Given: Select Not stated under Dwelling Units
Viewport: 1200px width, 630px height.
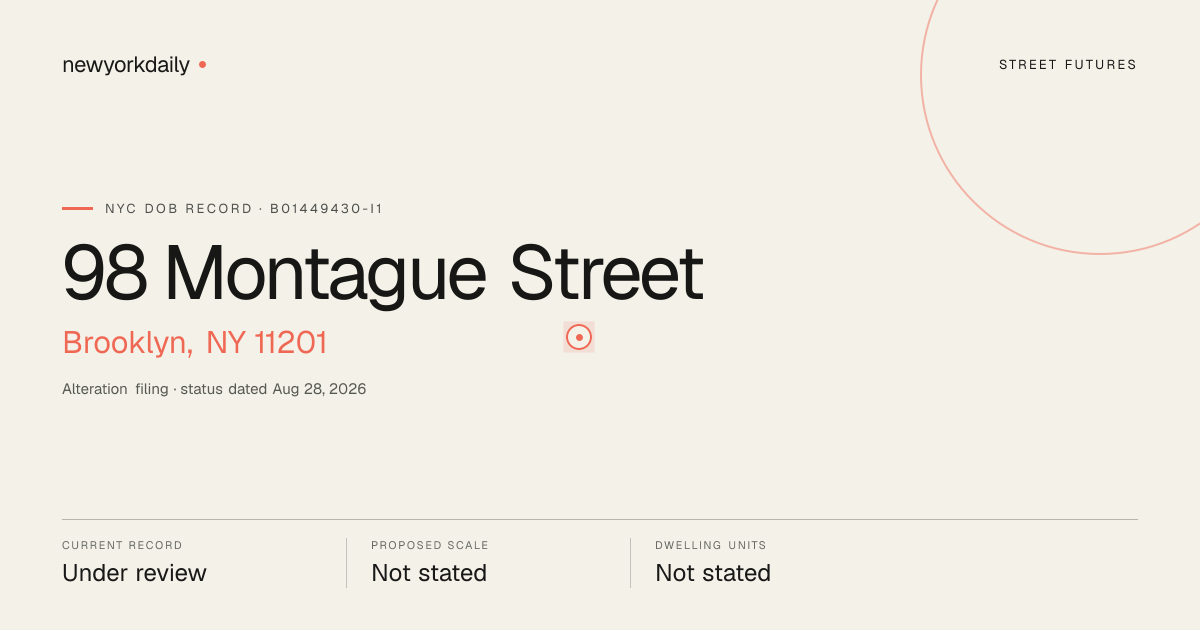Looking at the screenshot, I should coord(713,573).
